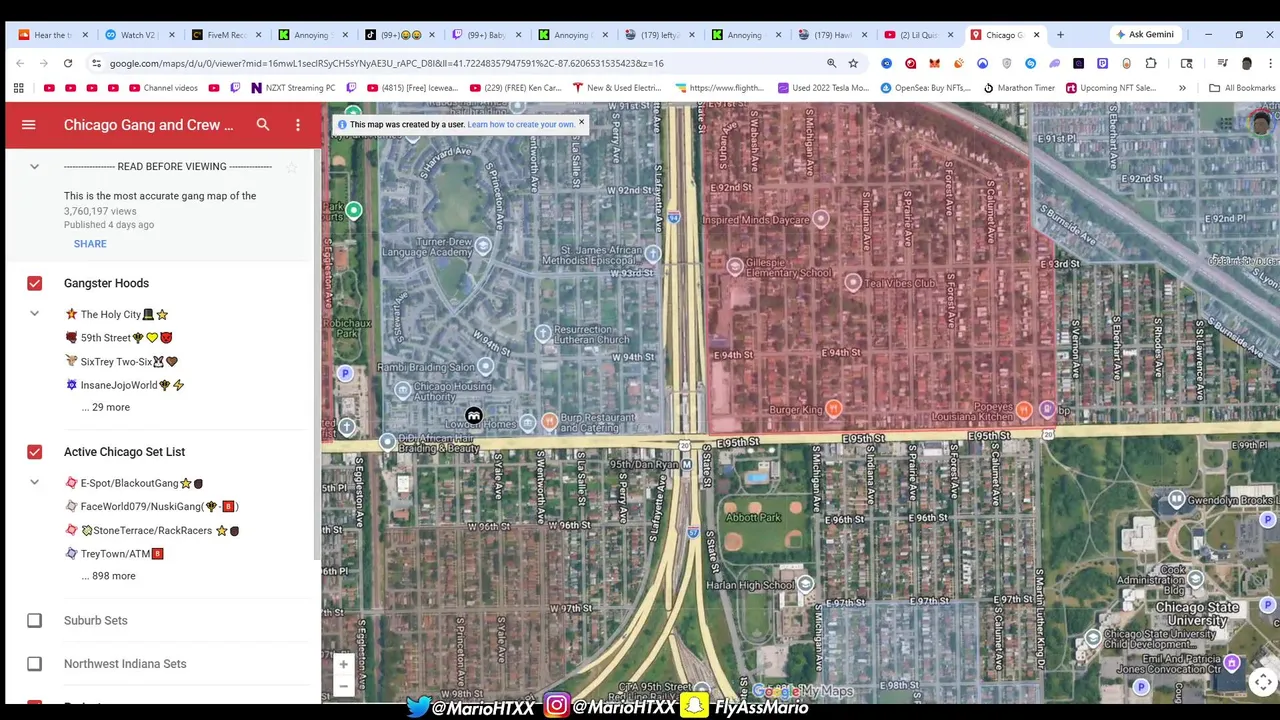The image size is (1280, 720).
Task: Open the All Bookmarks folder
Action: pos(1242,88)
